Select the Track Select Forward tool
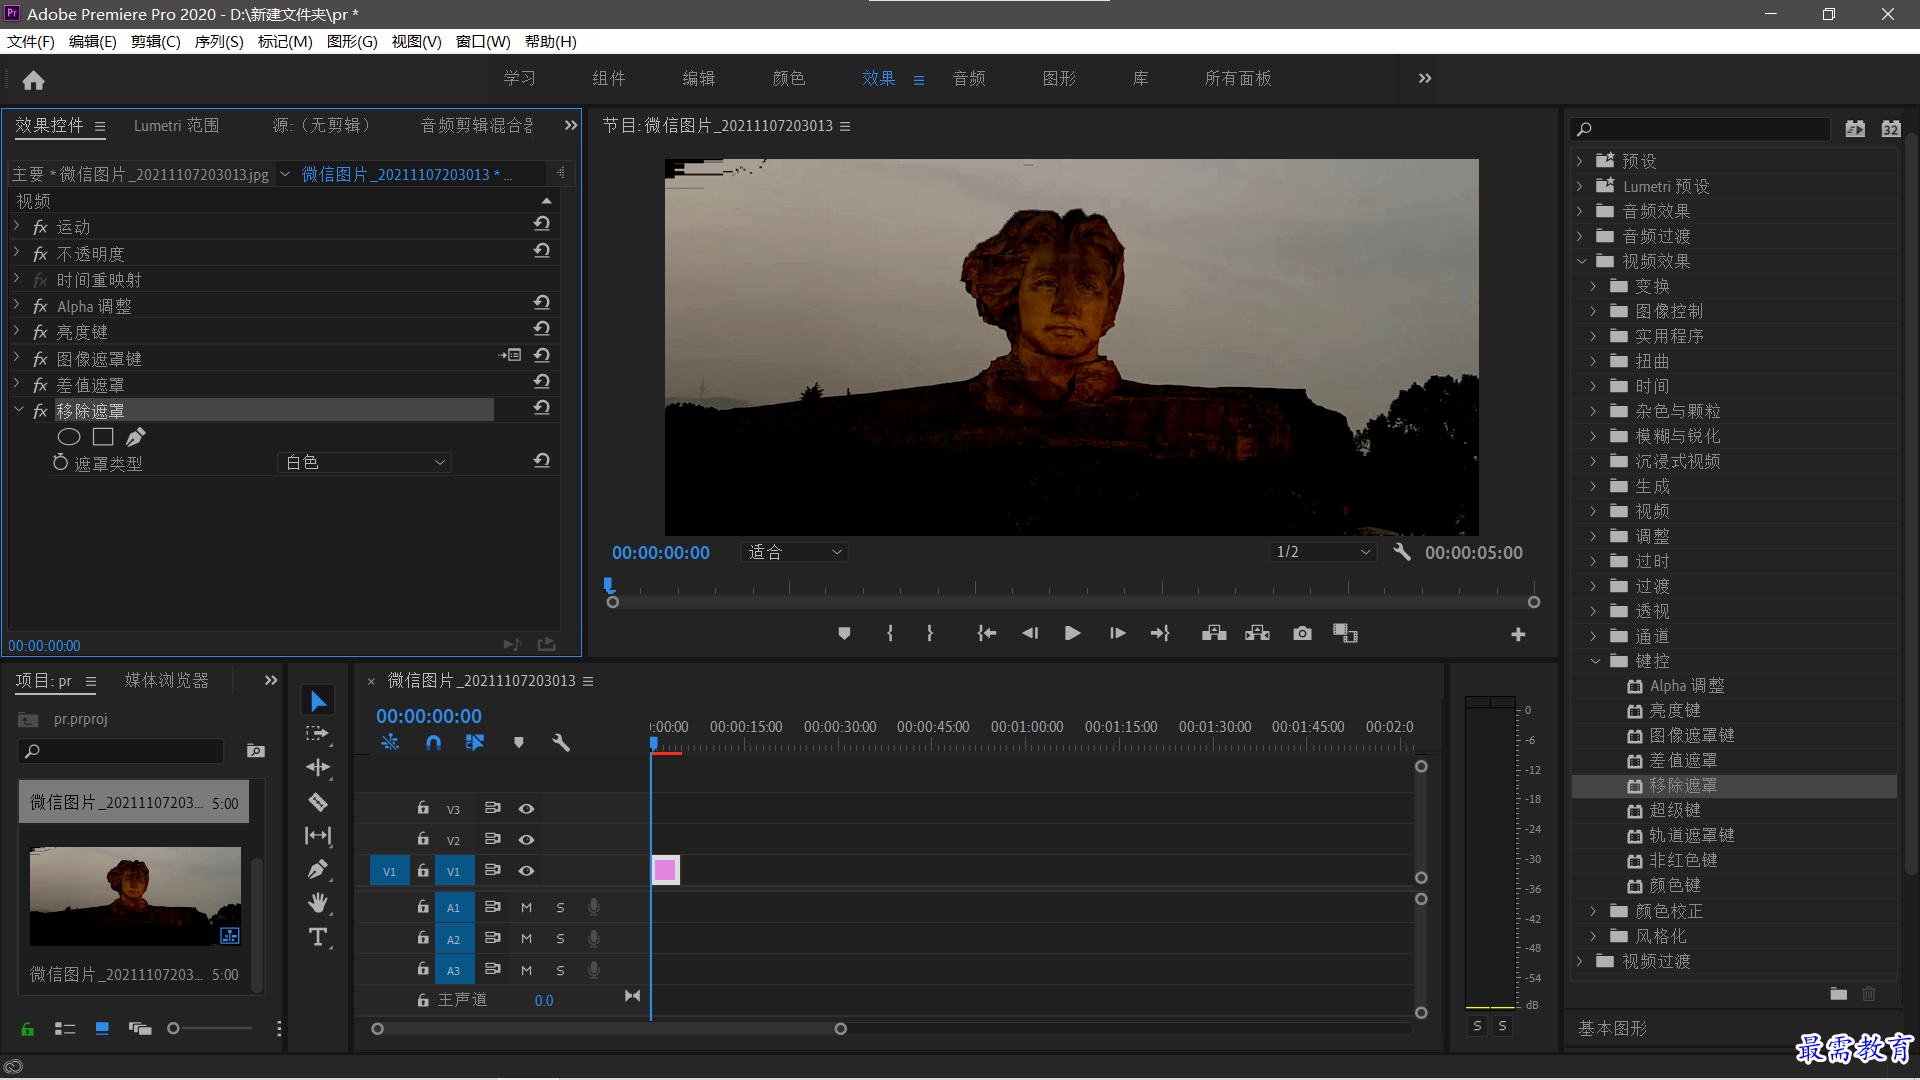Screen dimensions: 1920x1080 click(318, 734)
